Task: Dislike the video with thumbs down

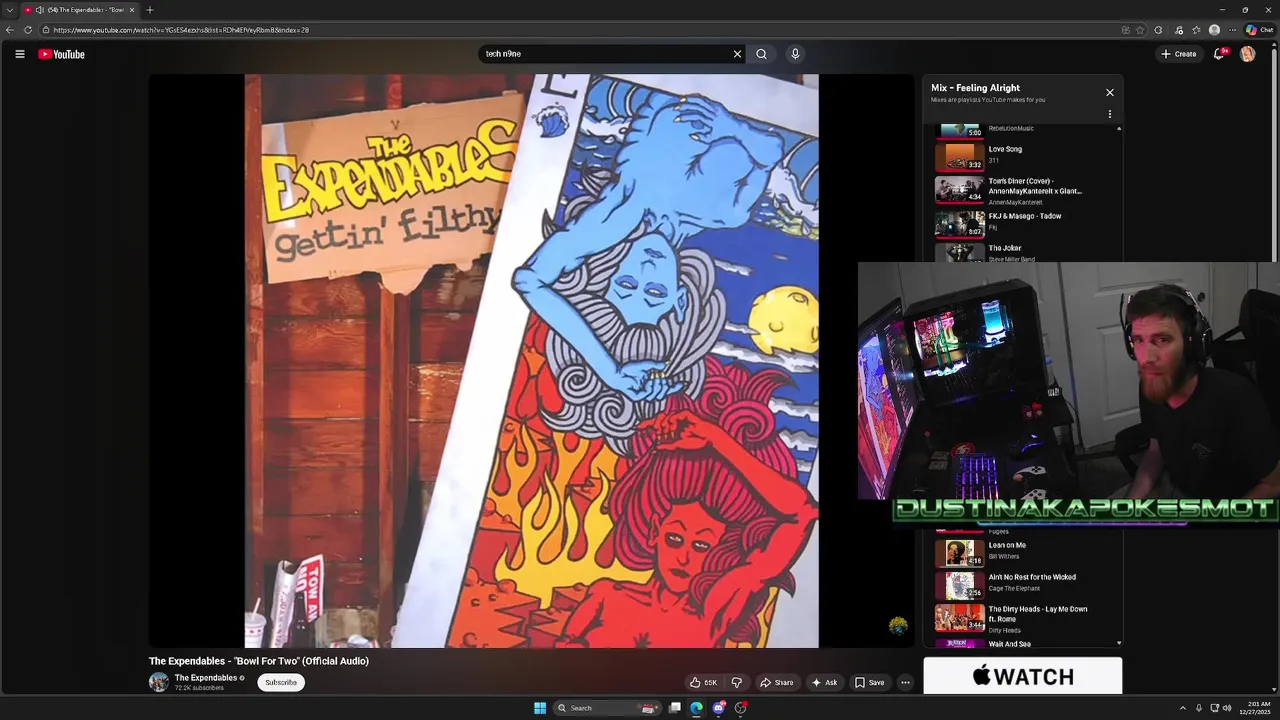Action: (x=737, y=683)
